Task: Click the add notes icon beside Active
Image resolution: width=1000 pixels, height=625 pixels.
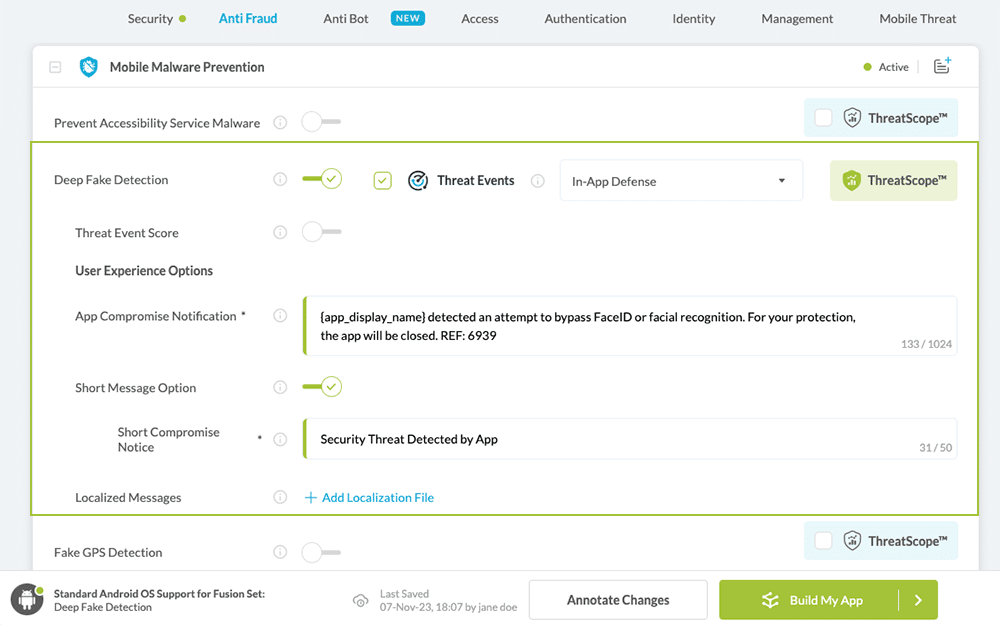Action: pyautogui.click(x=941, y=67)
